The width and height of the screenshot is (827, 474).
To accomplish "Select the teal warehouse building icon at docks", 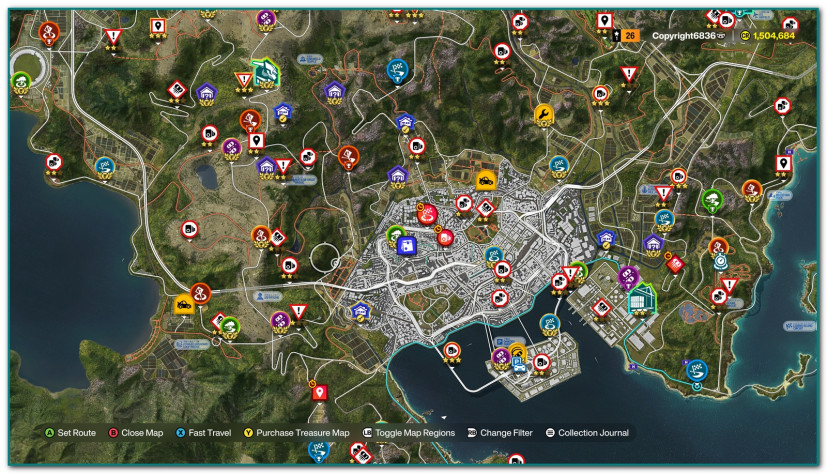I will click(643, 299).
